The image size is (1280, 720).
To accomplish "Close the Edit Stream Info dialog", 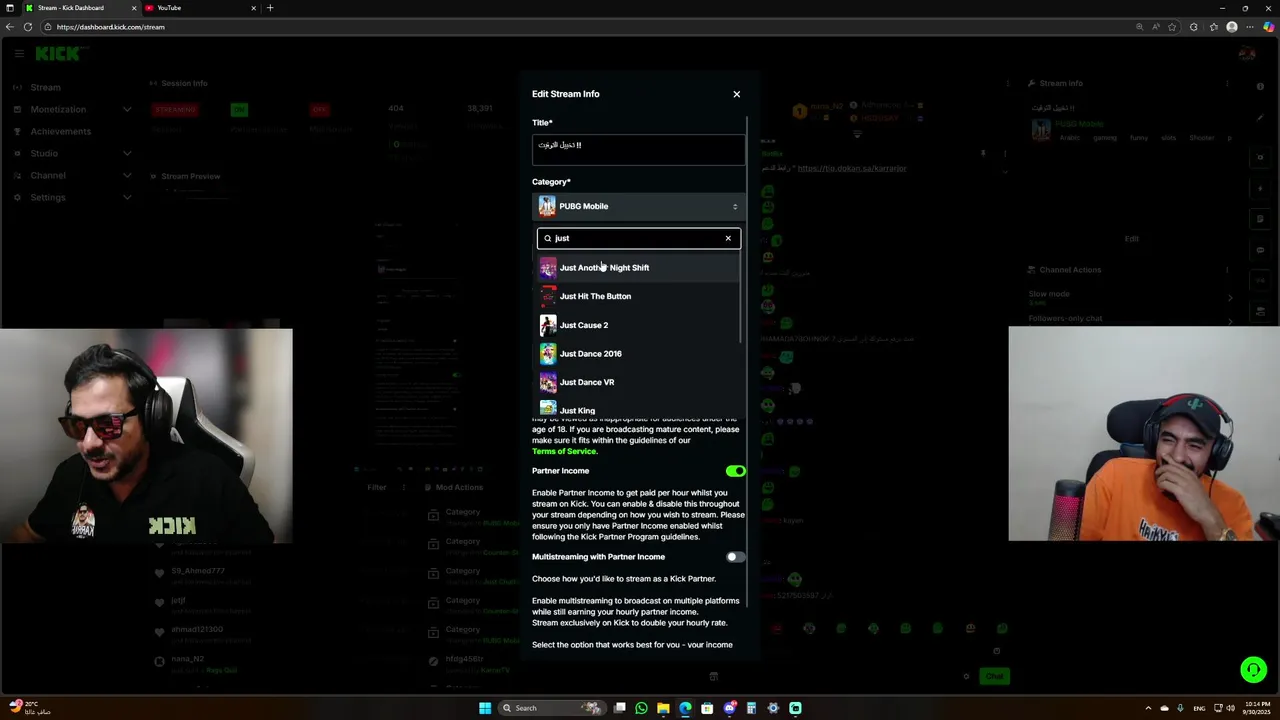I will tap(737, 94).
